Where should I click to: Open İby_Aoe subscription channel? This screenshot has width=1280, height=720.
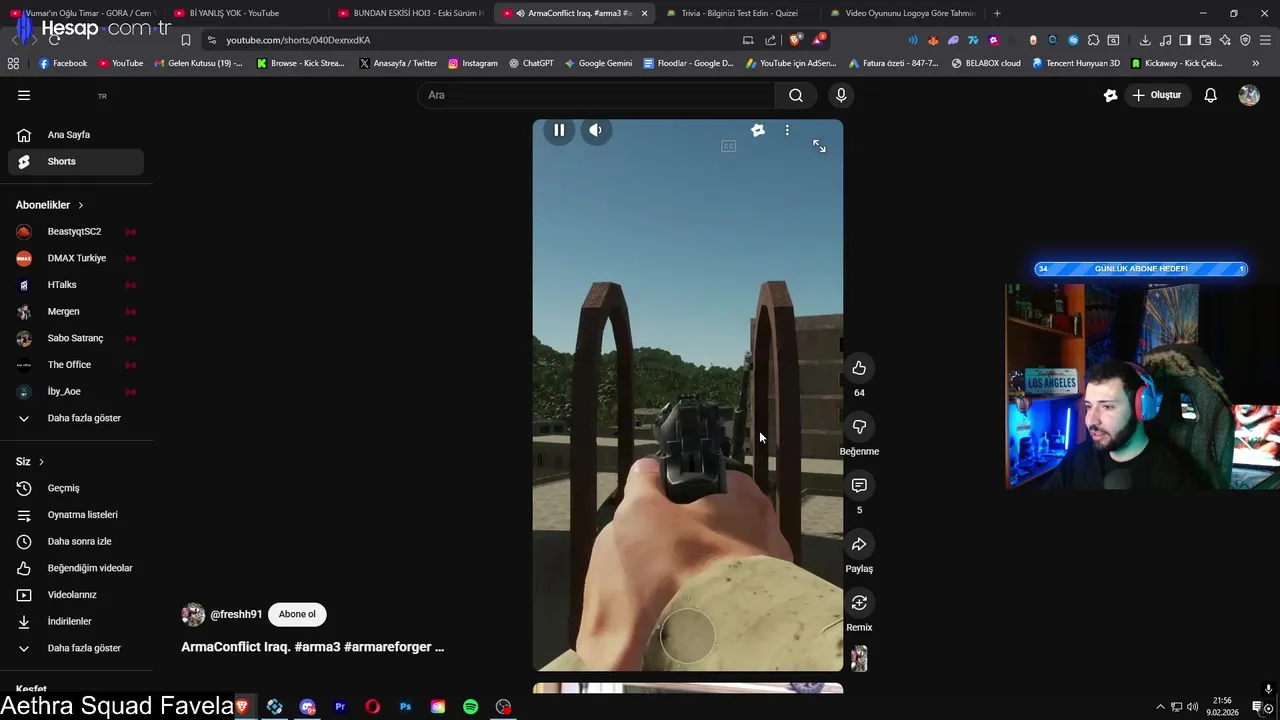(x=76, y=391)
